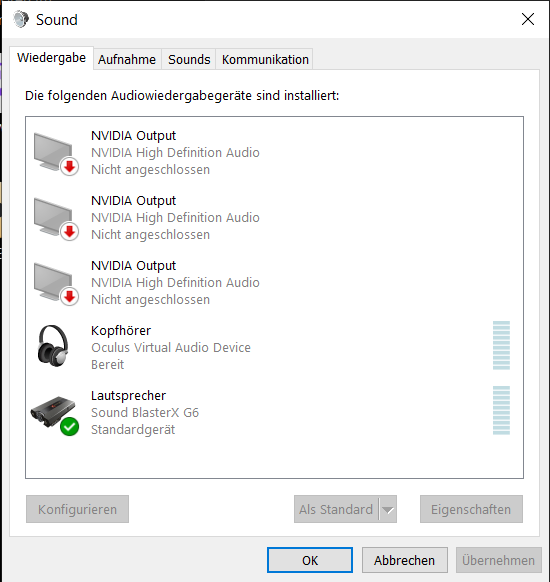
Task: Open the Aufnahme tab
Action: point(127,59)
